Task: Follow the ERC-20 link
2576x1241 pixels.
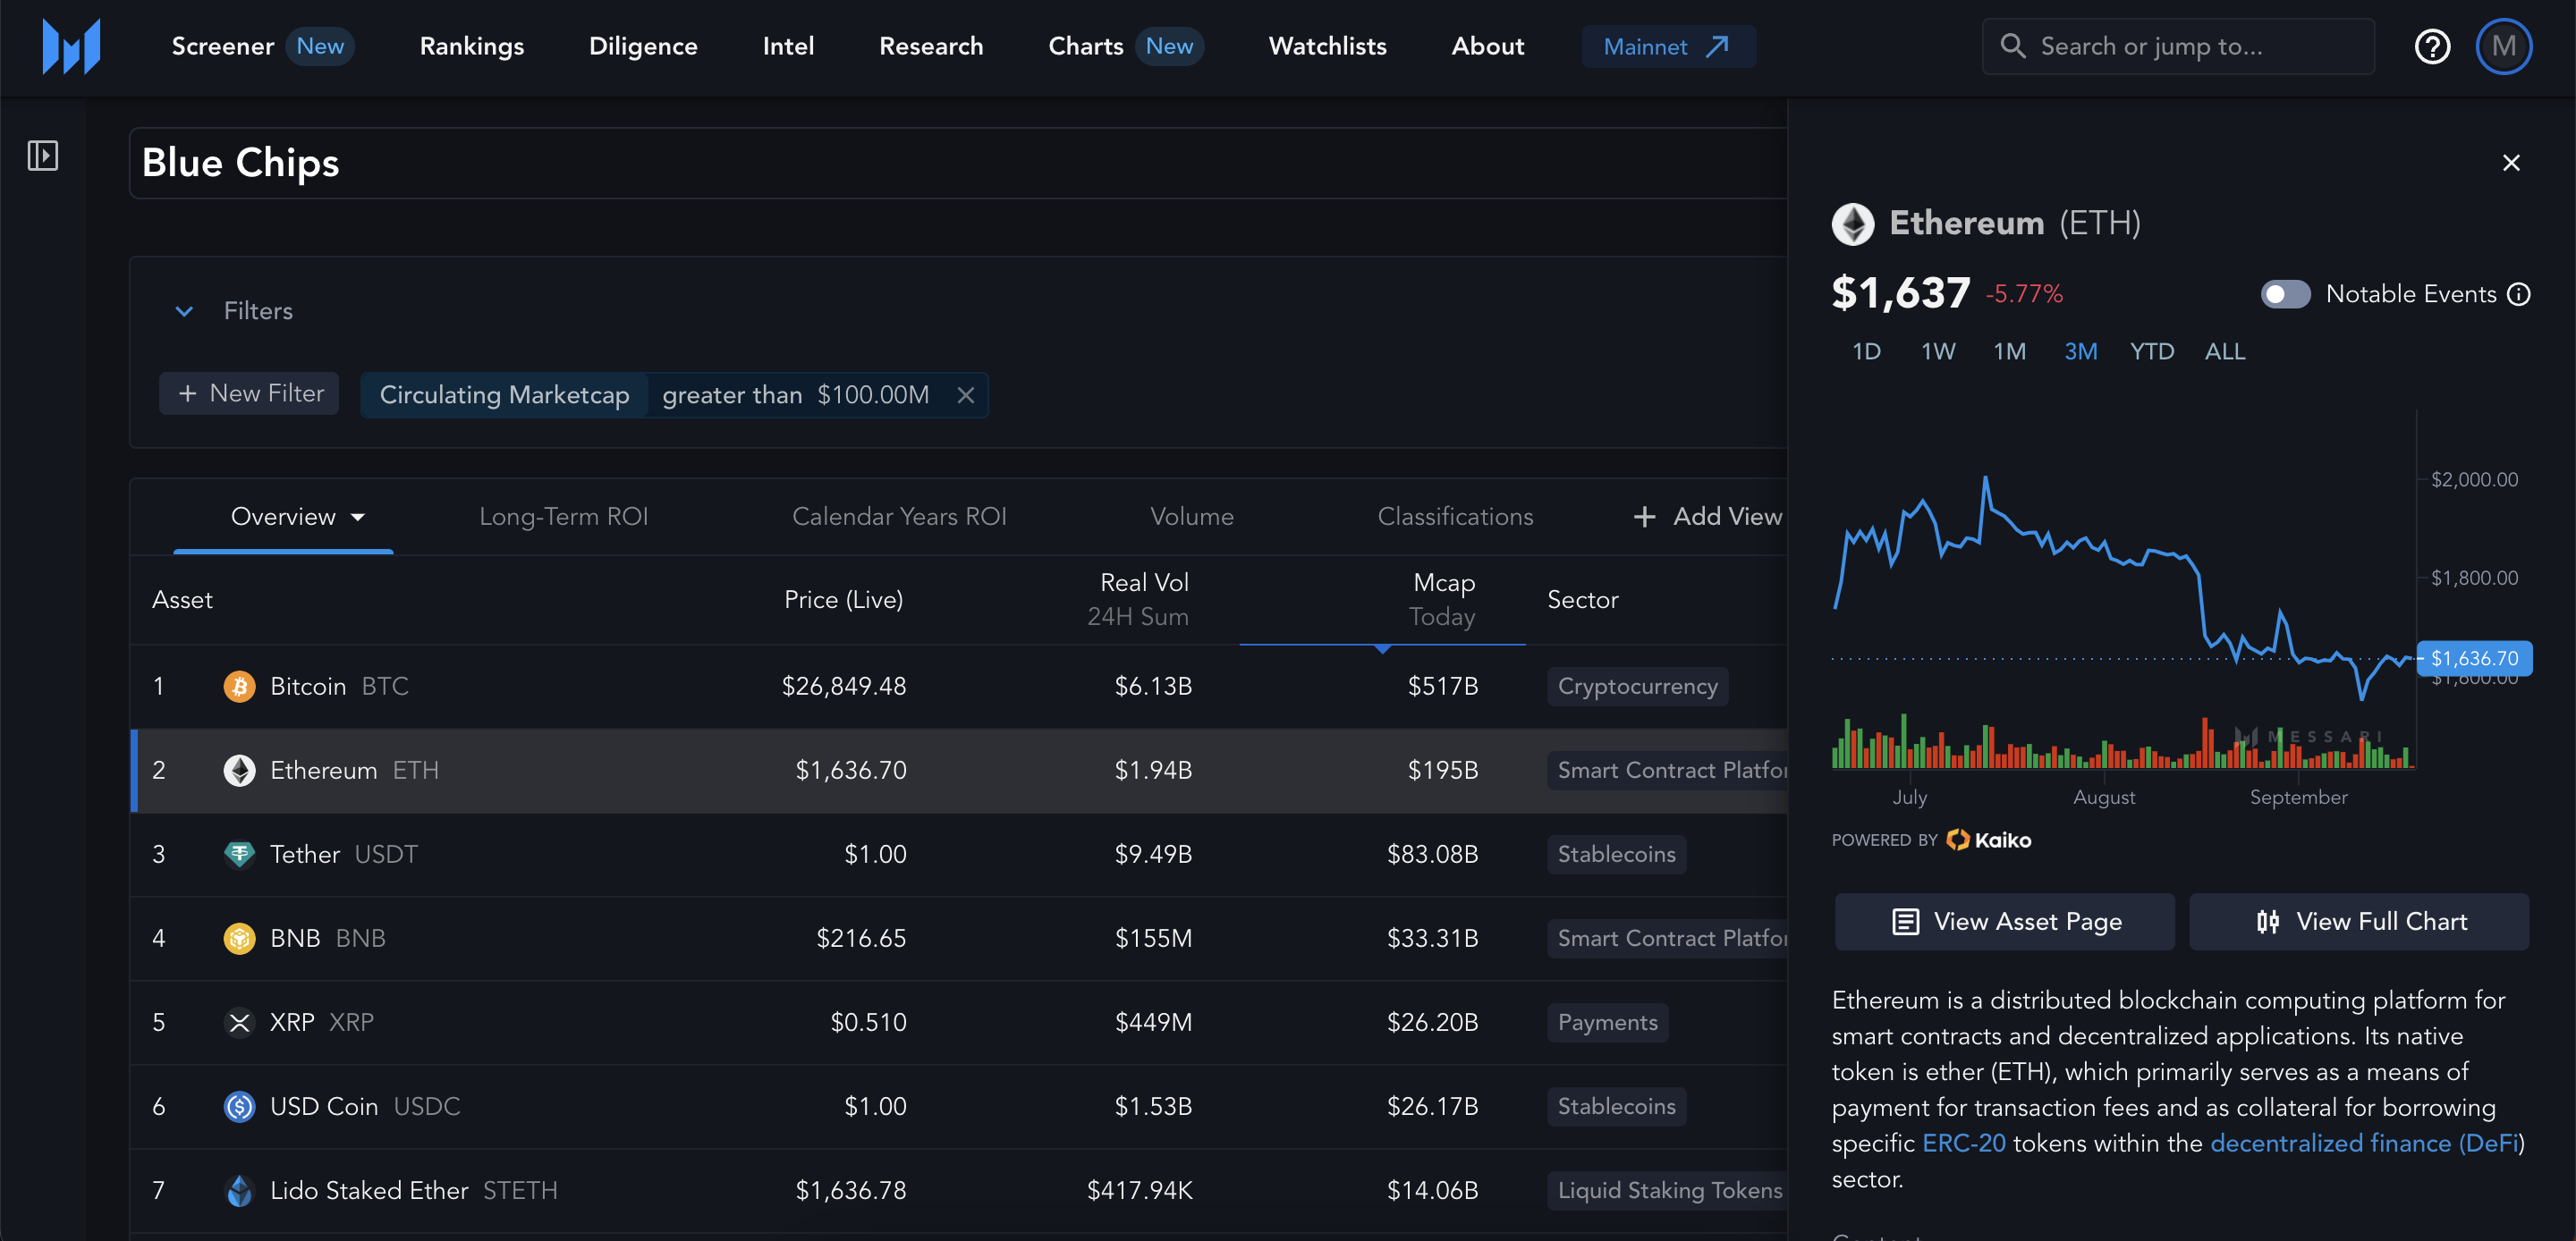Action: coord(1963,1143)
